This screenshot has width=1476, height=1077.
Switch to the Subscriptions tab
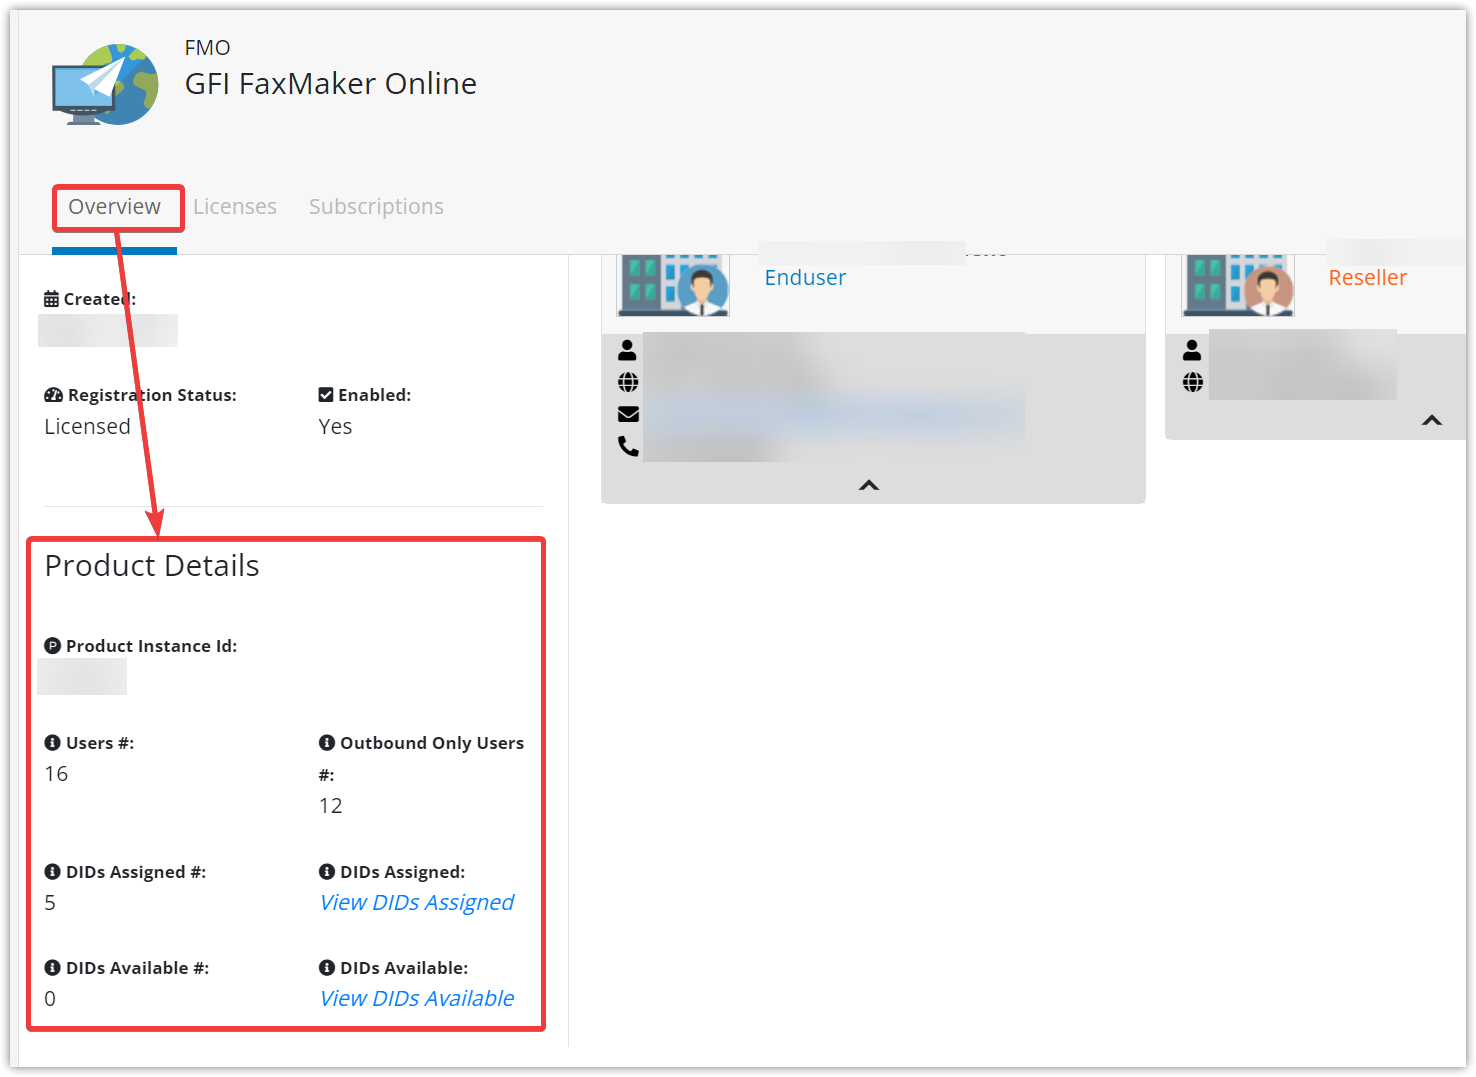pos(376,207)
